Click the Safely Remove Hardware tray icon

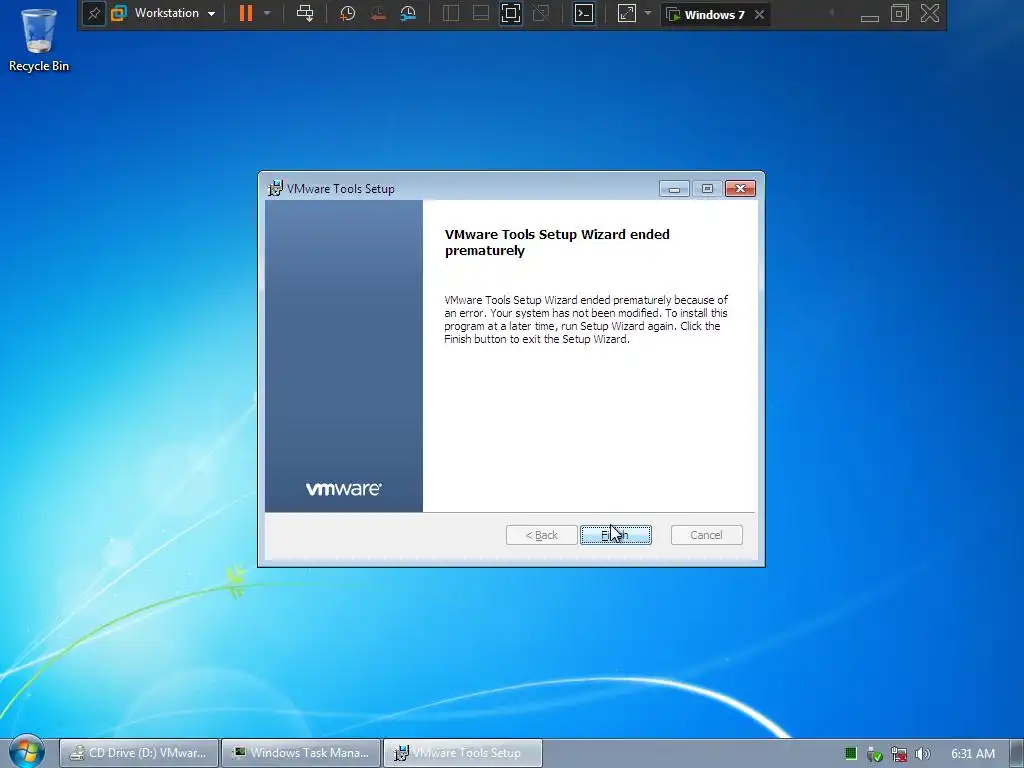pyautogui.click(x=874, y=754)
